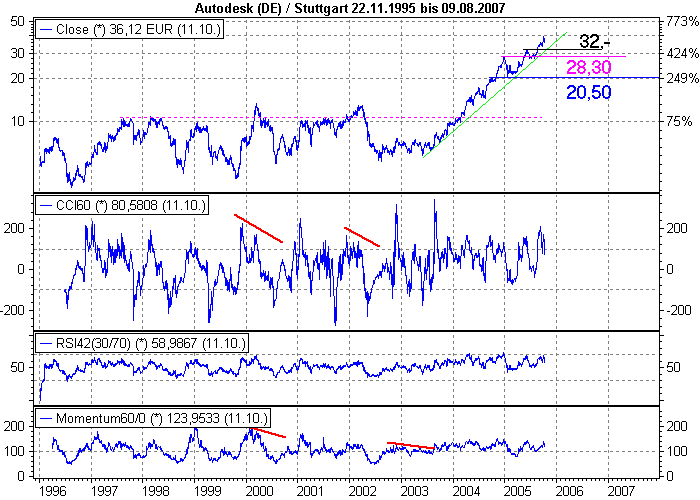The image size is (700, 500).
Task: Click the '2004' year label
Action: click(x=466, y=492)
